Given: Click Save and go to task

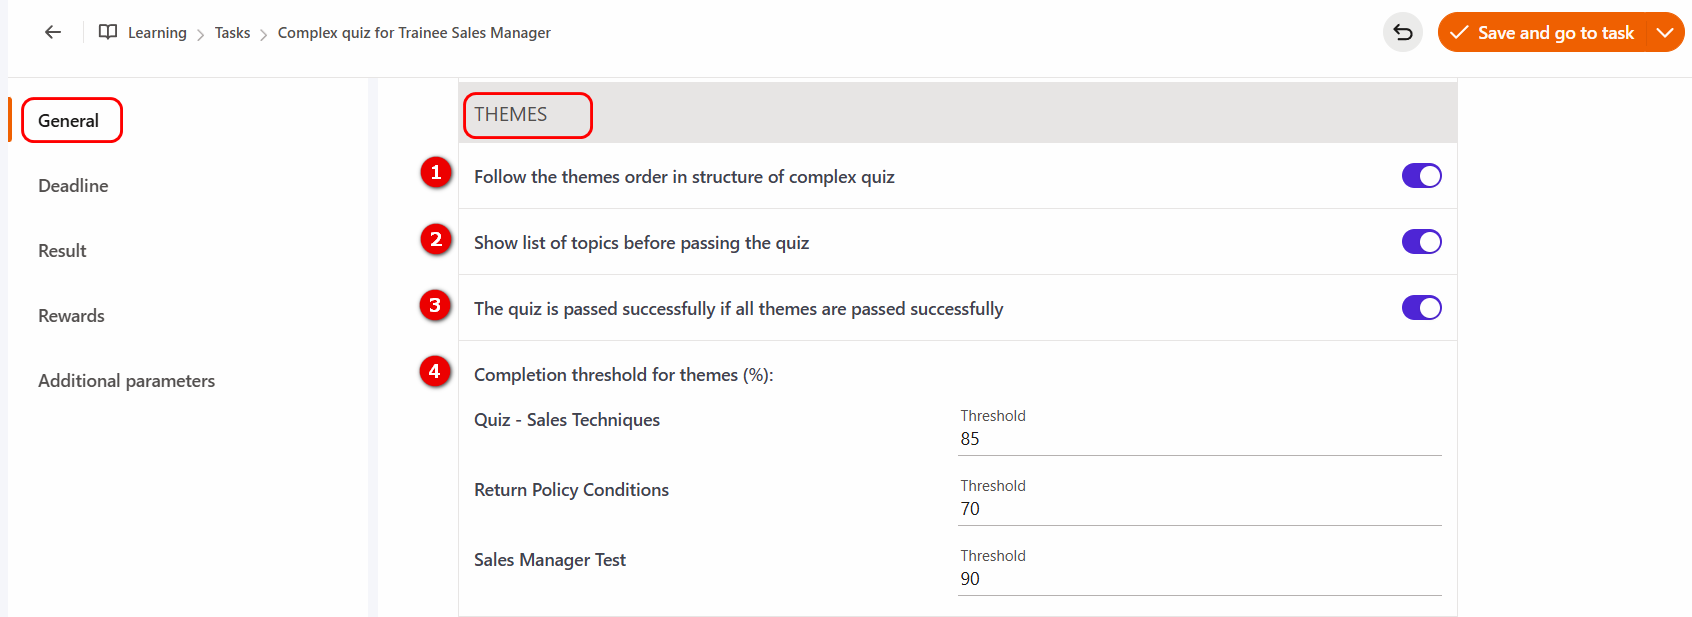Looking at the screenshot, I should coord(1555,33).
